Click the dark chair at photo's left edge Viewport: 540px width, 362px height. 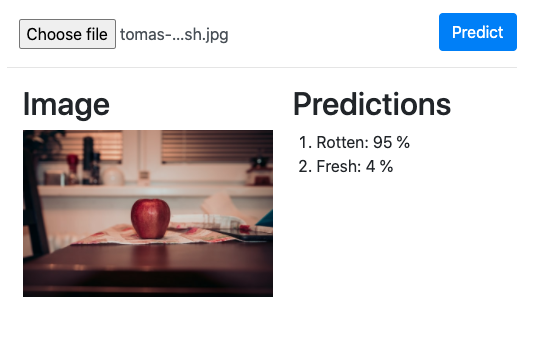coord(34,203)
